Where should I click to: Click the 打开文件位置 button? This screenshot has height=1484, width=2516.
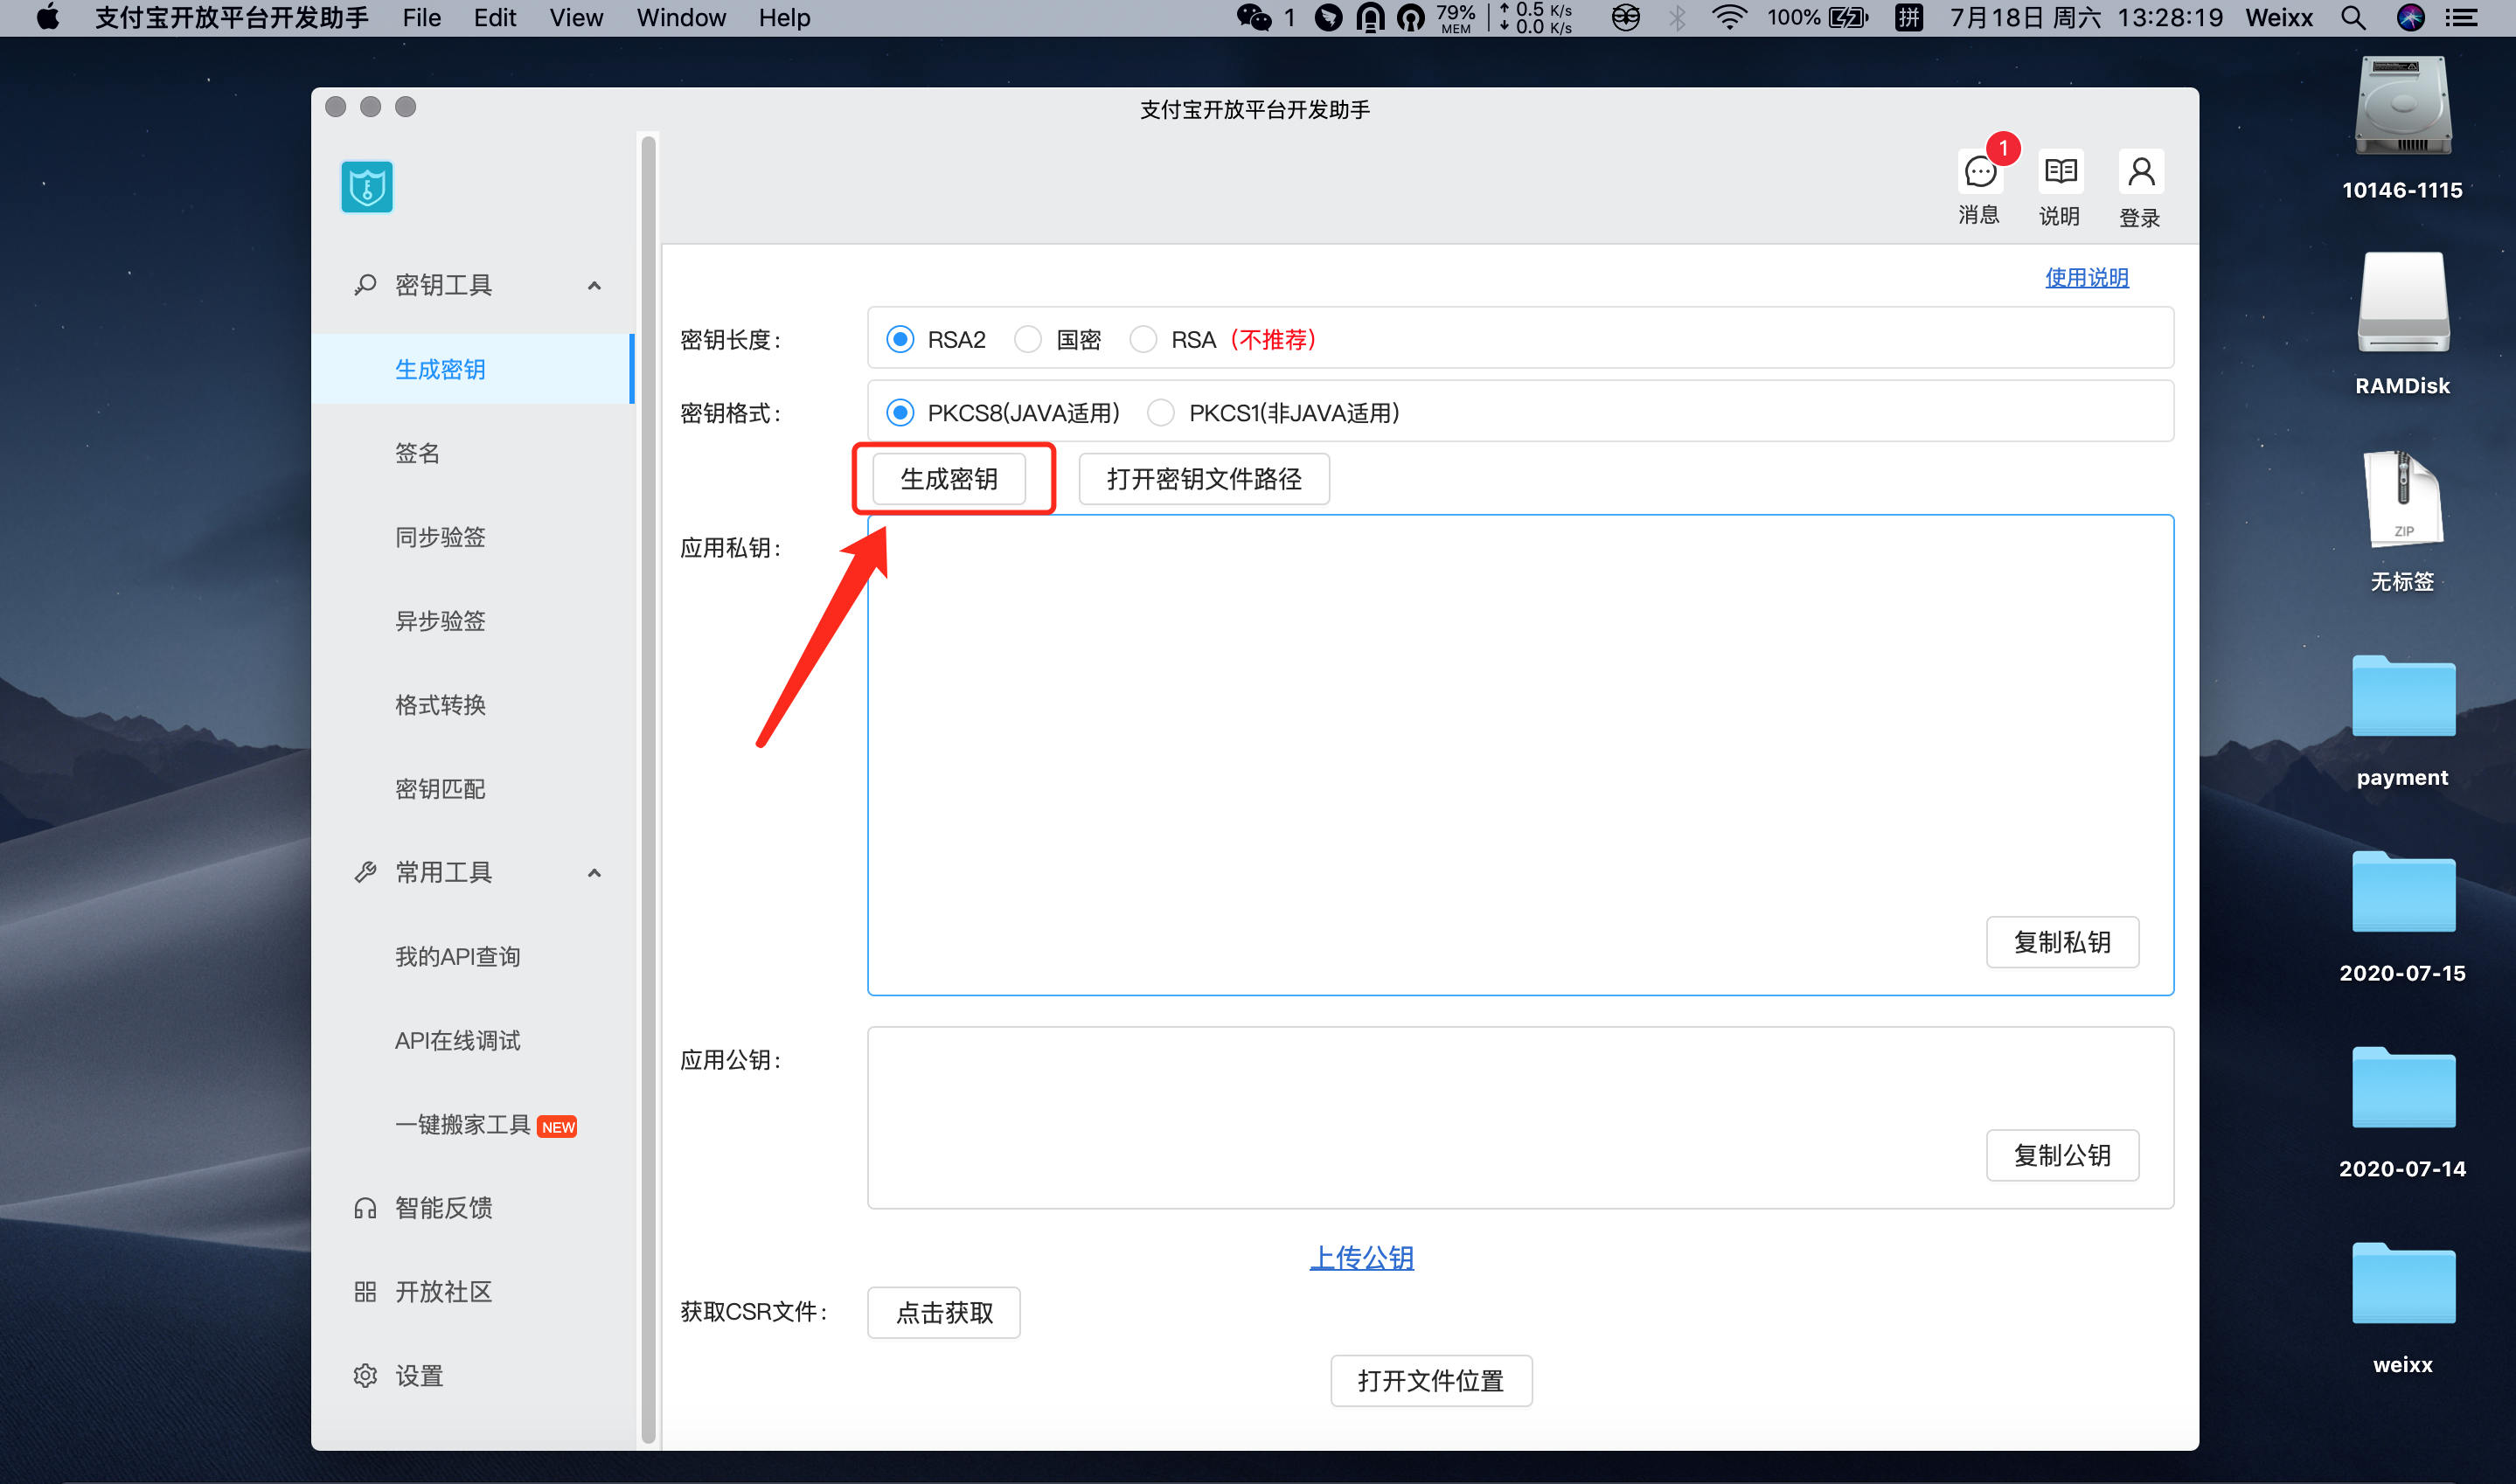1431,1381
